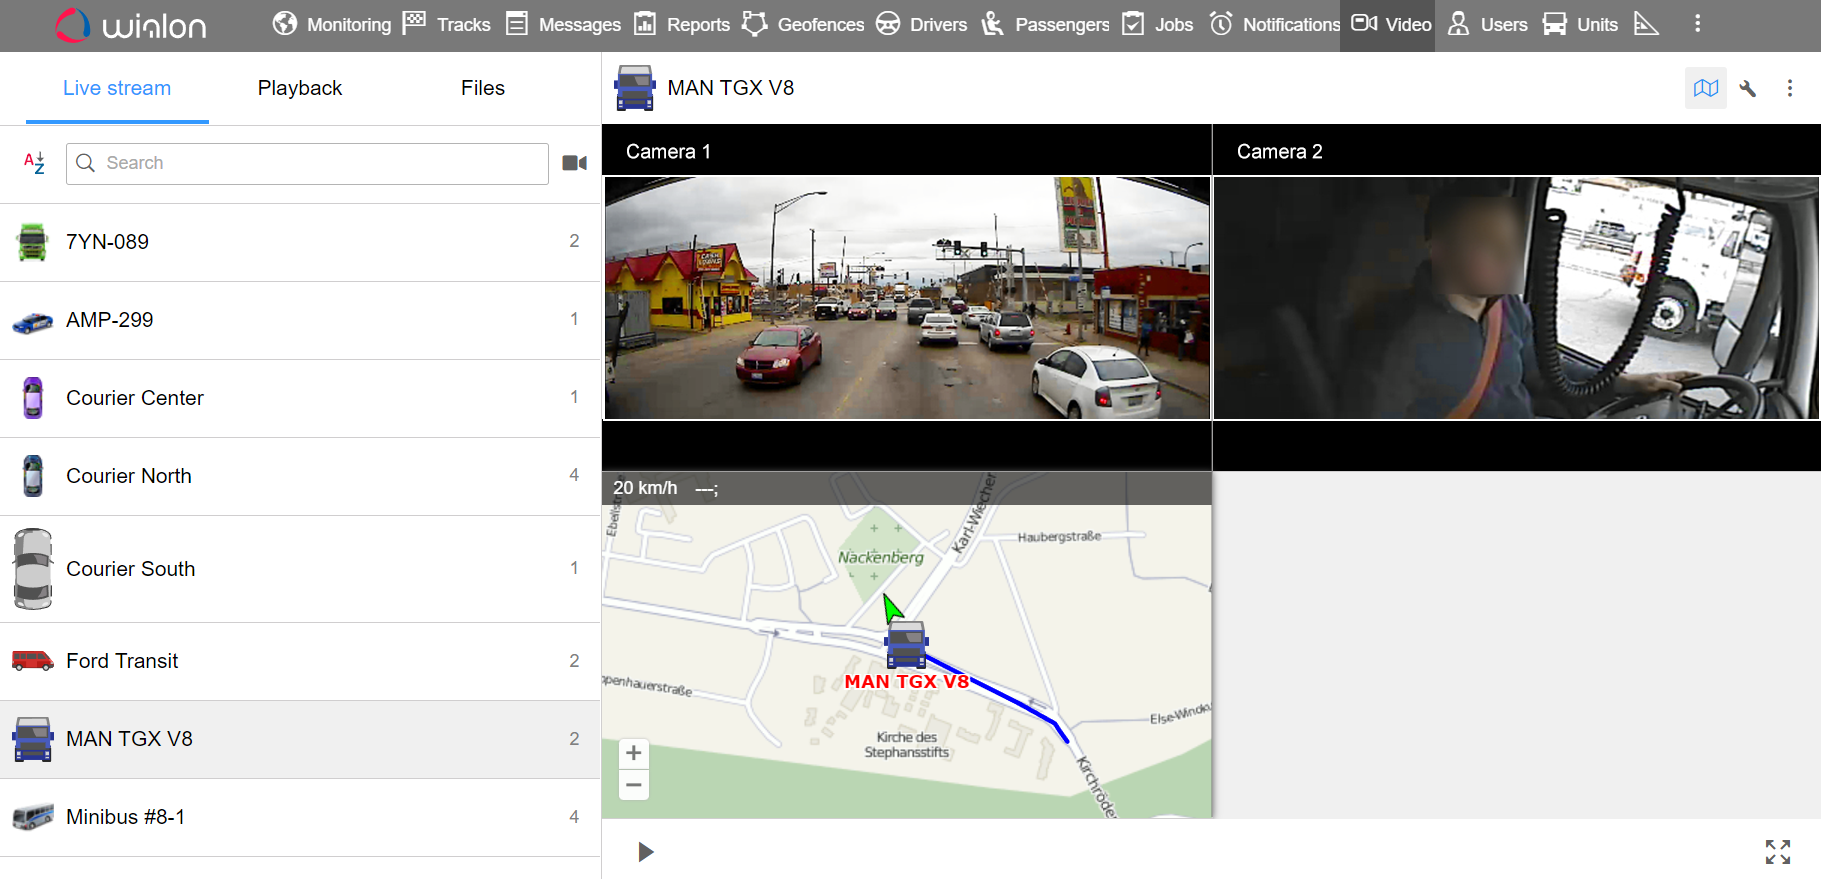Enter fullscreen video mode

tap(1778, 852)
